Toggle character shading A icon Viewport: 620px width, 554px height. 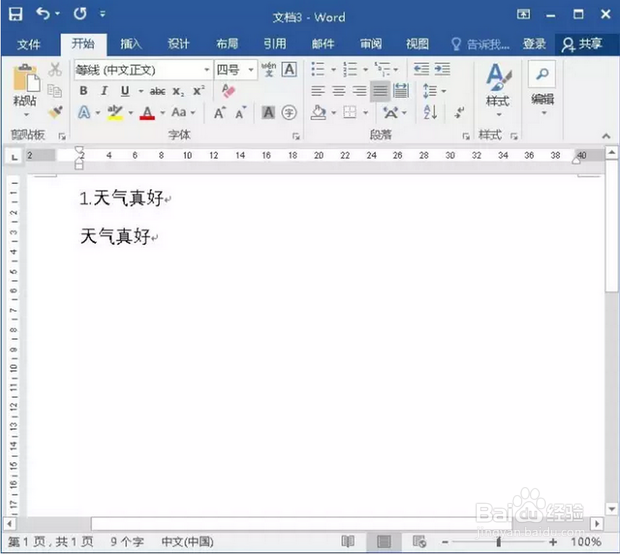tap(268, 113)
